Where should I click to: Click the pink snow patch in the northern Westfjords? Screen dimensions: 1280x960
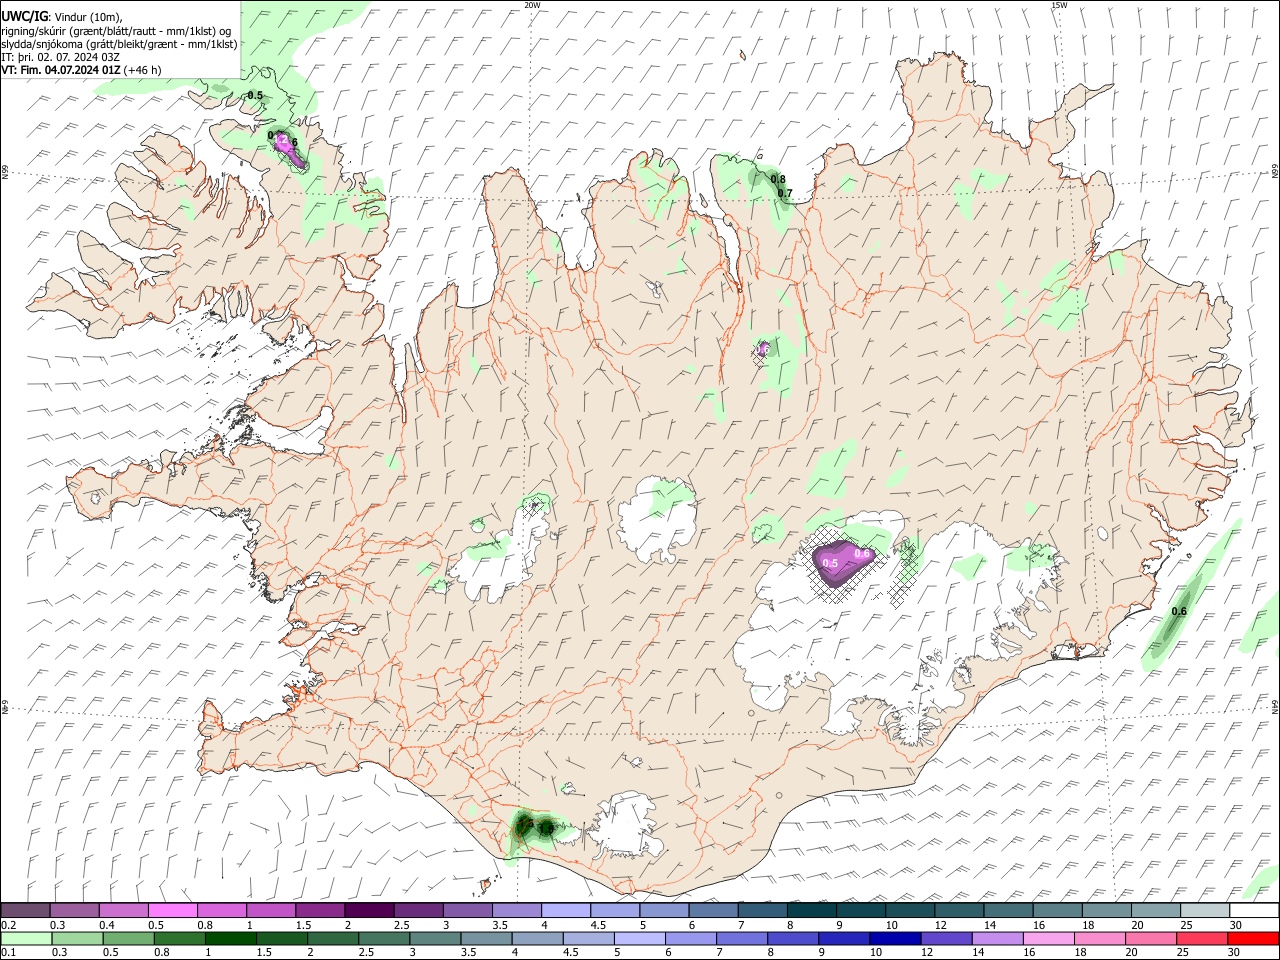pos(289,149)
